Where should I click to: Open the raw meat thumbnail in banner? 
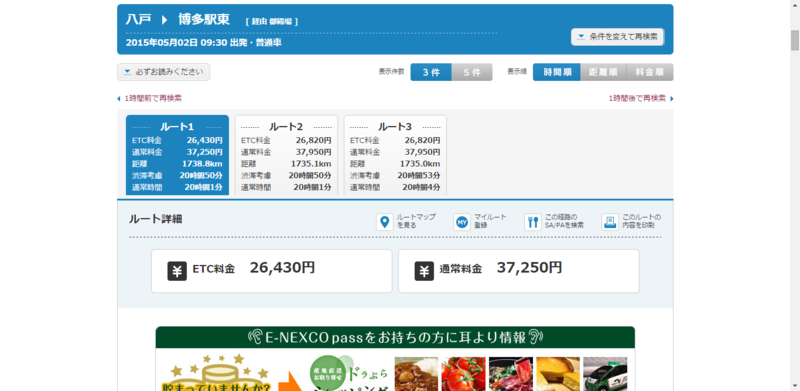(511, 374)
